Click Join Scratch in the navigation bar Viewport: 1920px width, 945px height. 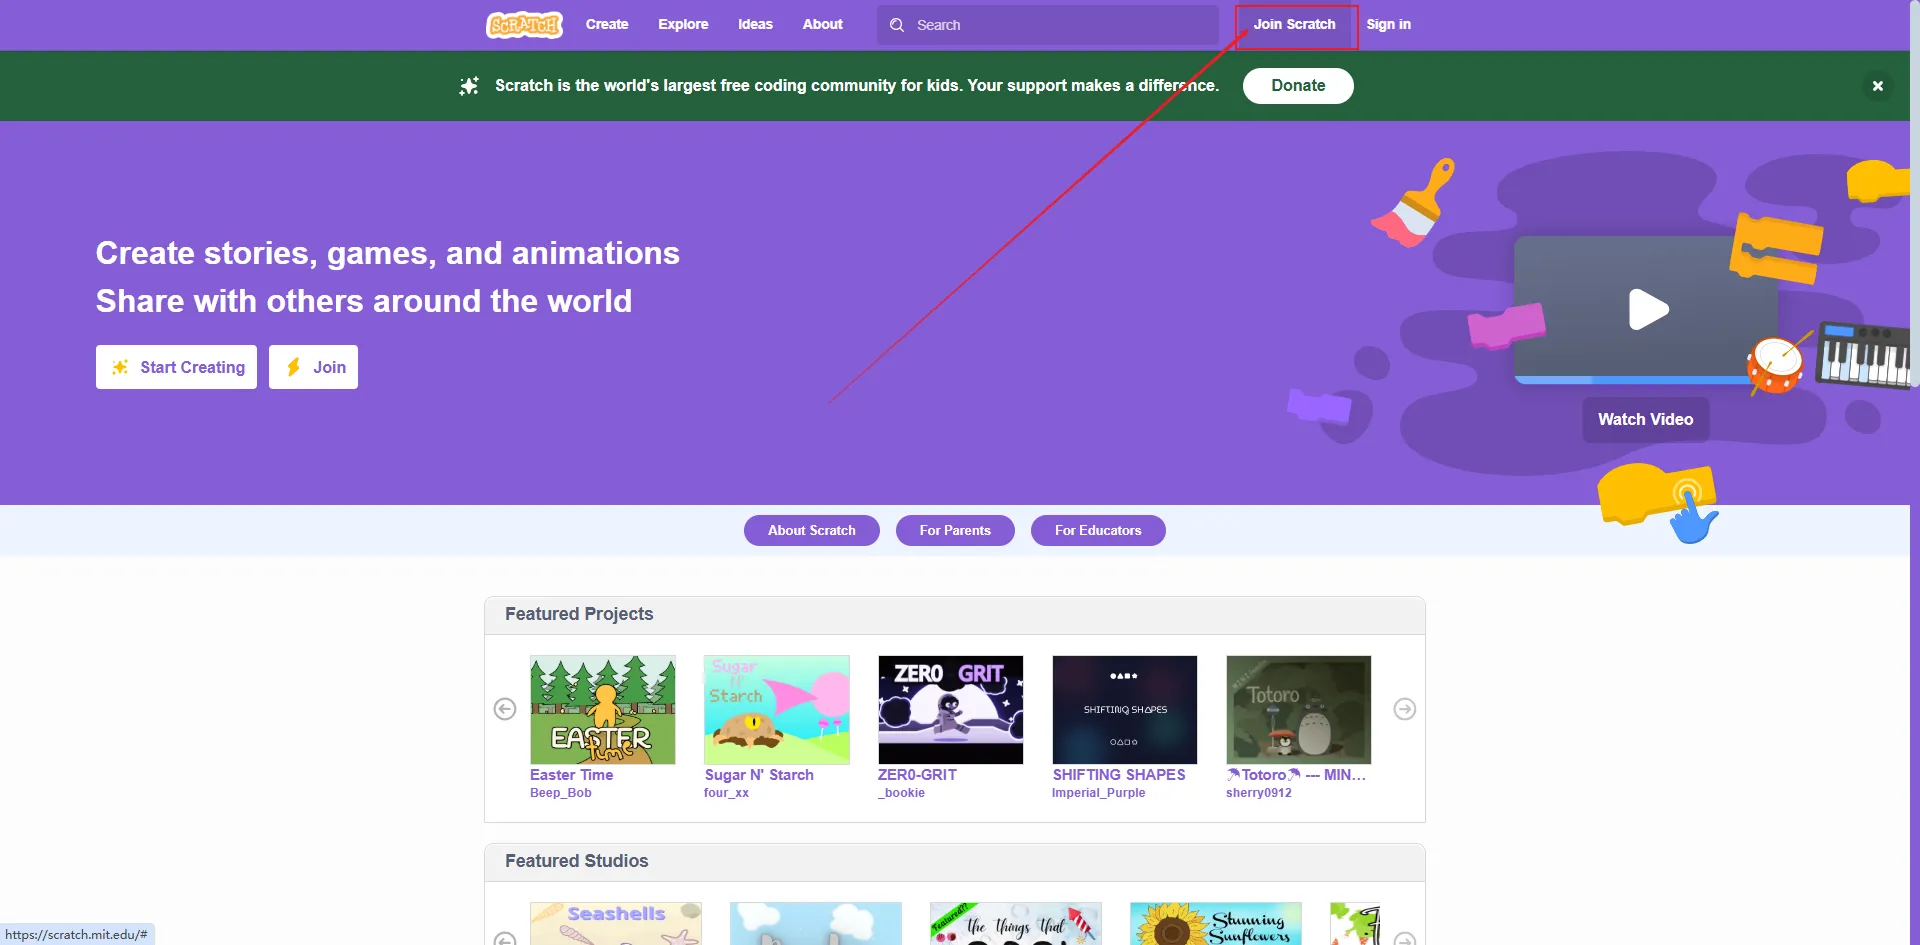pos(1295,24)
